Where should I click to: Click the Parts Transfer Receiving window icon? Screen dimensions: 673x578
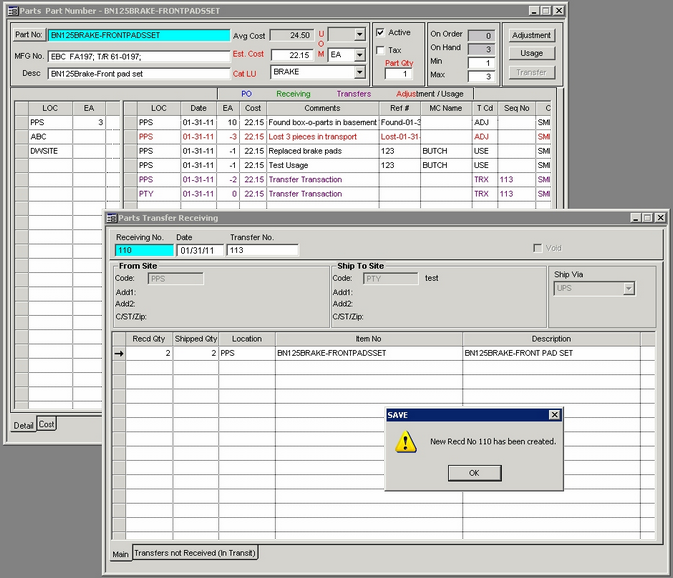point(111,218)
